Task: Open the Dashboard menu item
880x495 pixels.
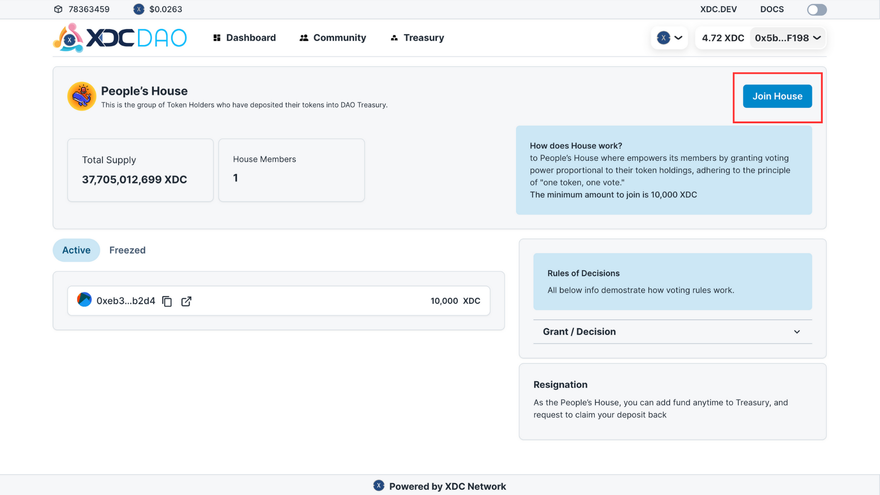Action: tap(244, 38)
